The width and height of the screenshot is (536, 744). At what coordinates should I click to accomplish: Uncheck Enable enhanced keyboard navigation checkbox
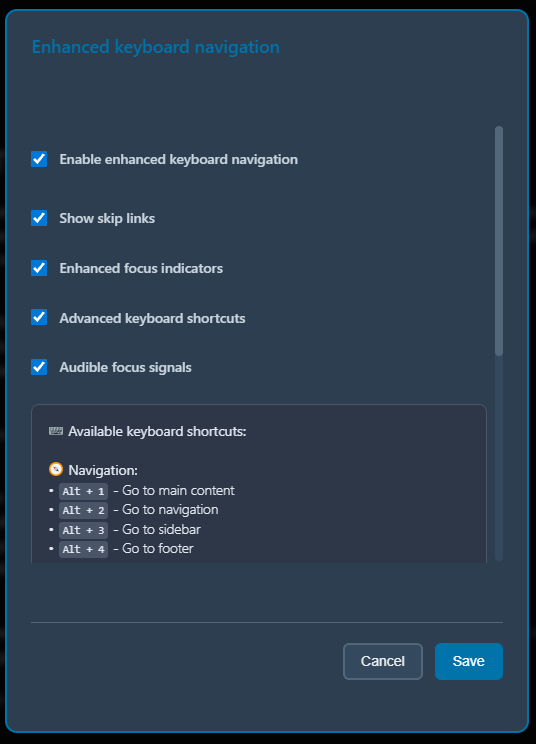tap(39, 159)
